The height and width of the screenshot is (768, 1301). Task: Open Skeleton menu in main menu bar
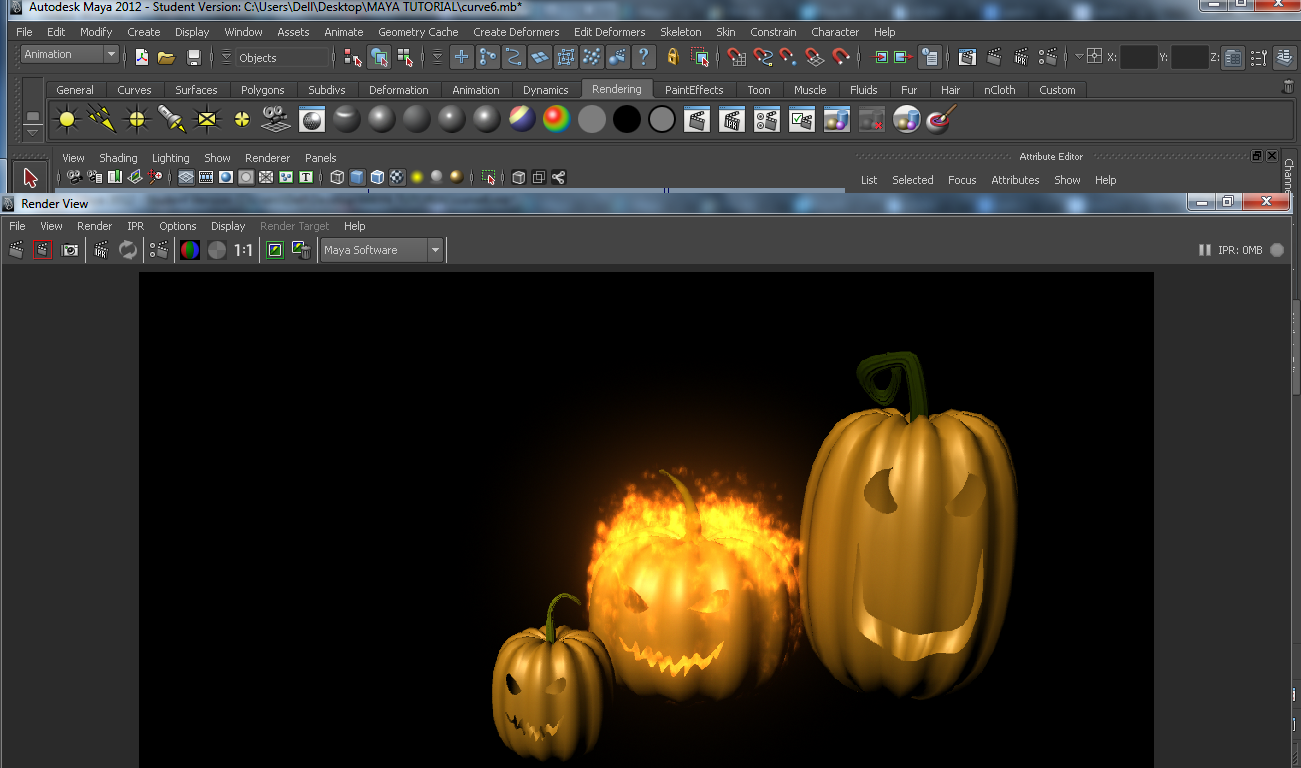[681, 32]
